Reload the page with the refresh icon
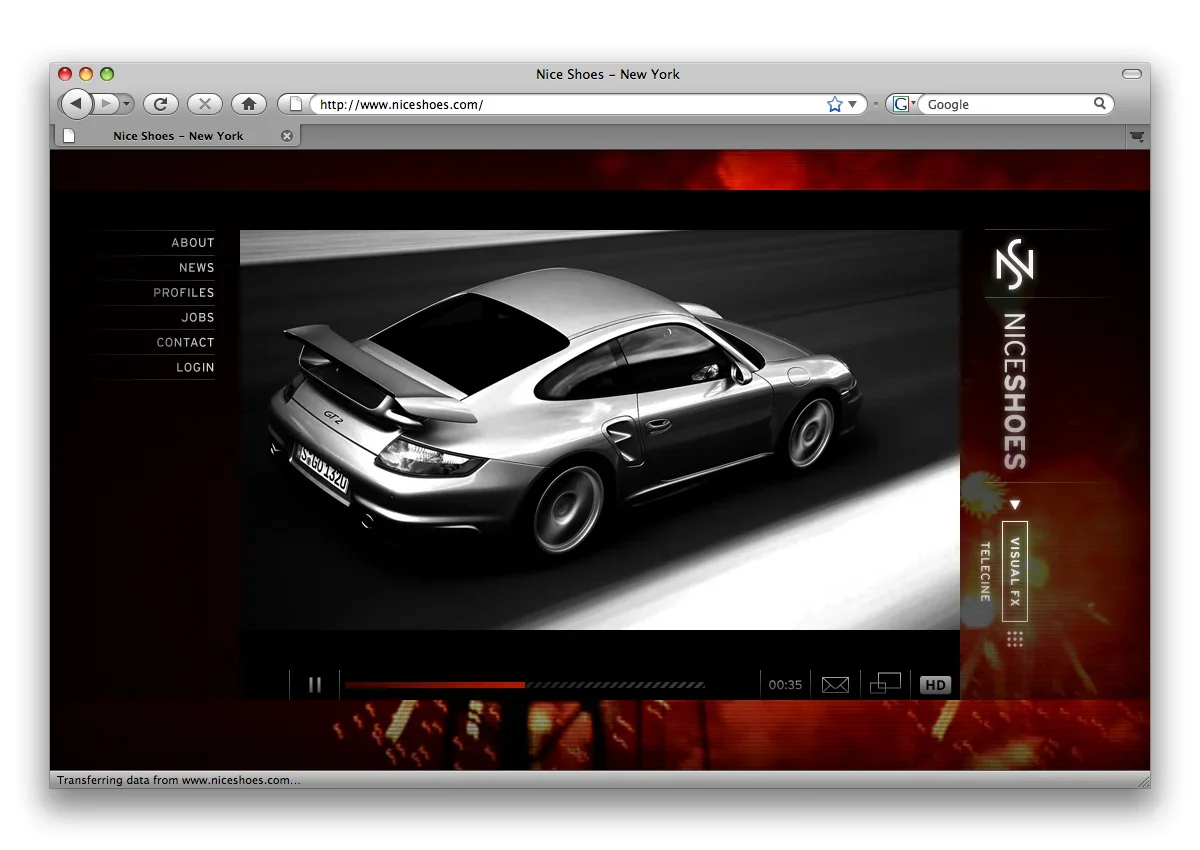 point(160,103)
